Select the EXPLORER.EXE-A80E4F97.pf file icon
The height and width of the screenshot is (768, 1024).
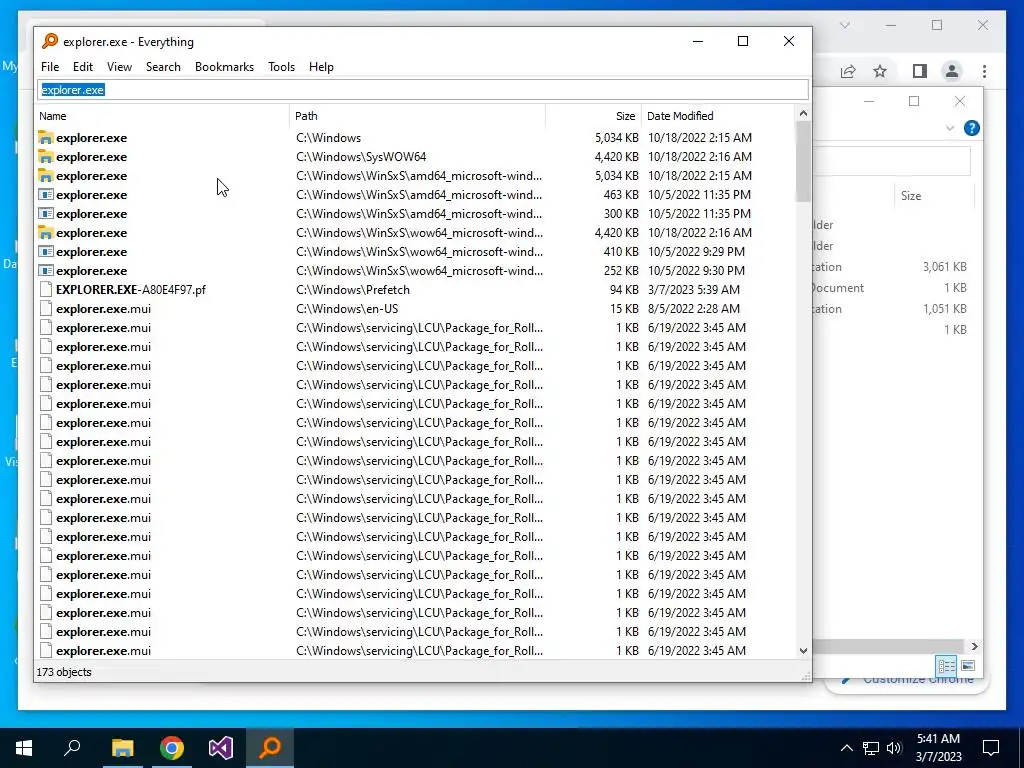[45, 289]
